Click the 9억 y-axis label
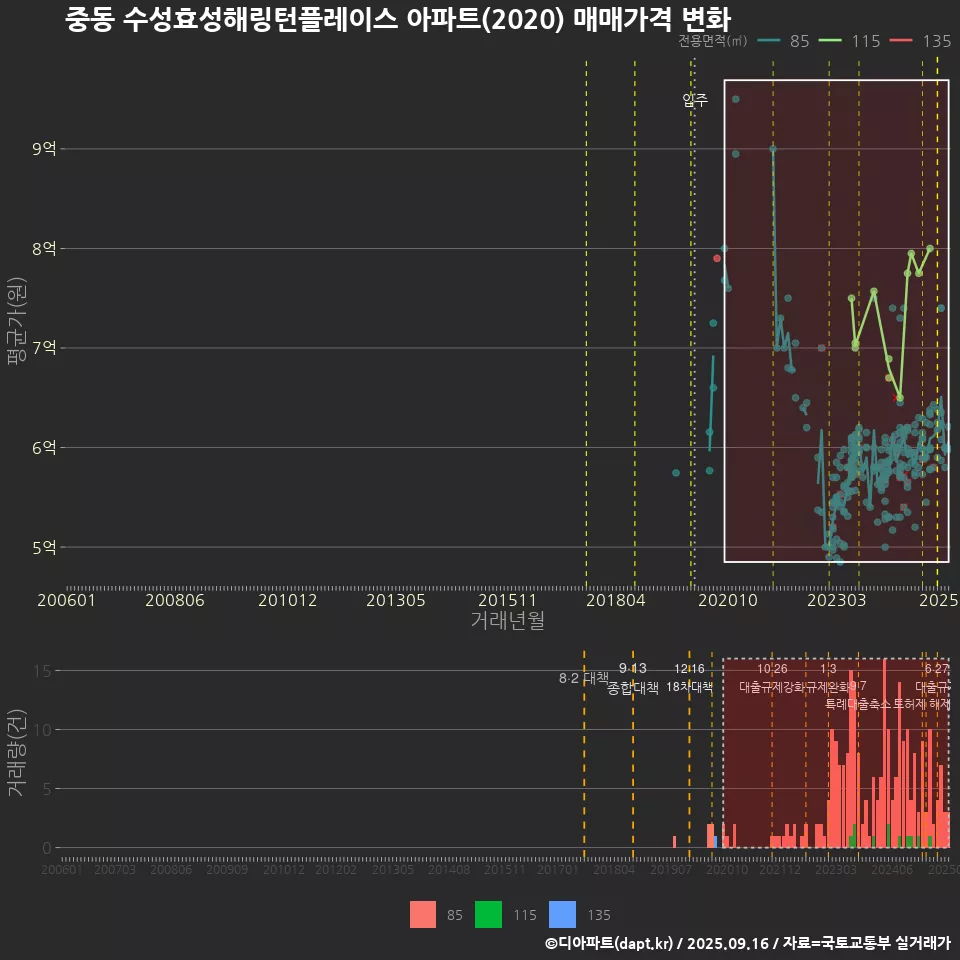 [44, 149]
